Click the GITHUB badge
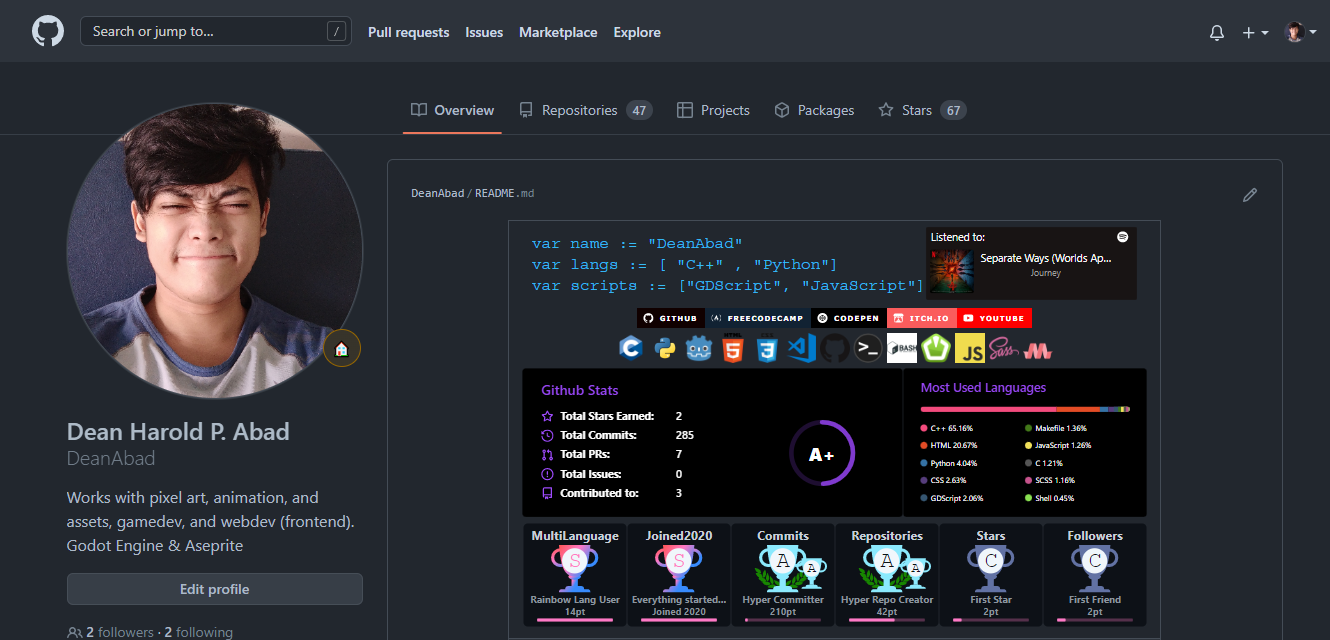Viewport: 1330px width, 640px height. (671, 318)
